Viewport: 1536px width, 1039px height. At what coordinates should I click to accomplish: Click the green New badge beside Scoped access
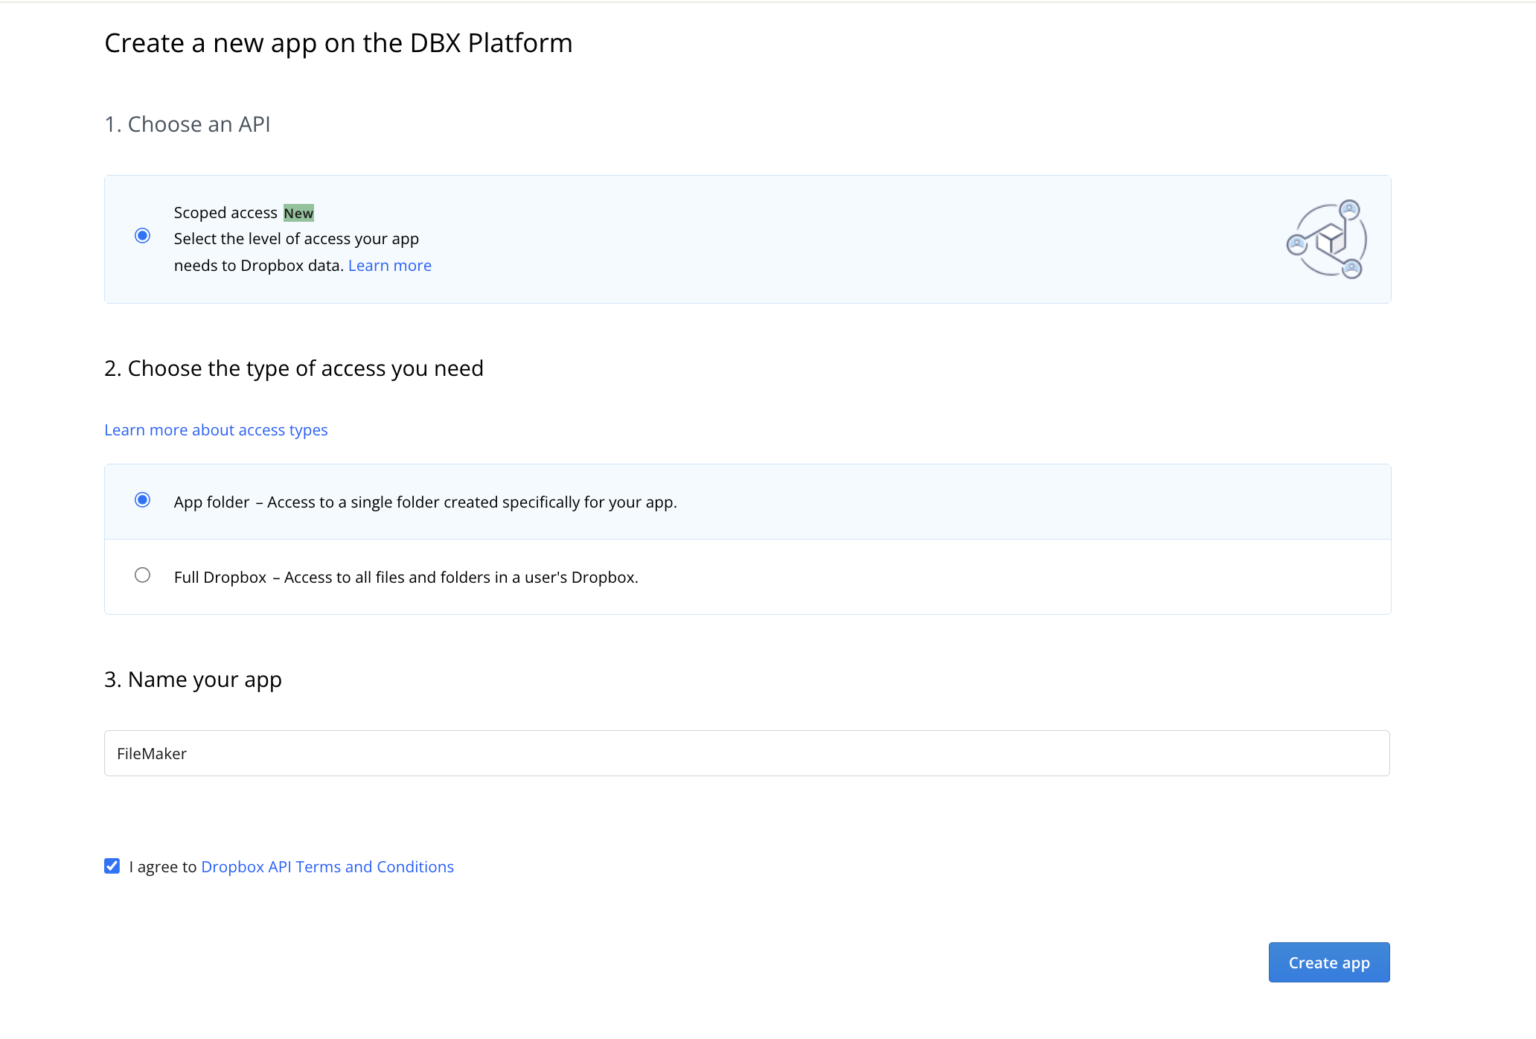click(298, 212)
